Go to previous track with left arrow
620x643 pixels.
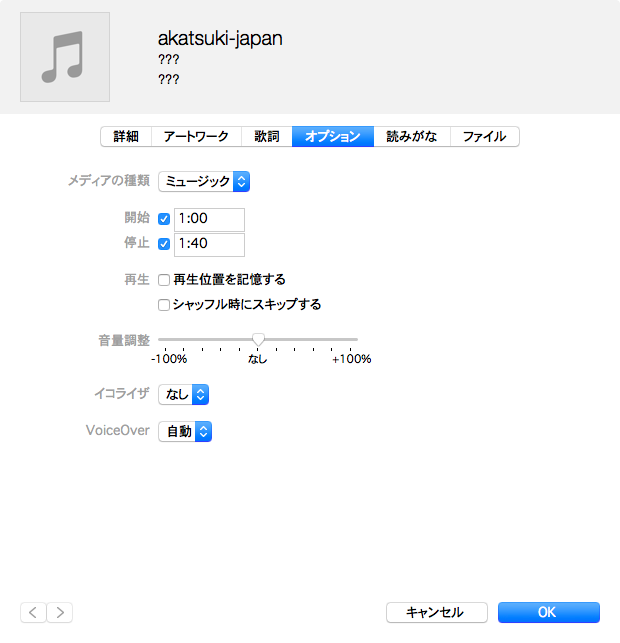(x=33, y=613)
